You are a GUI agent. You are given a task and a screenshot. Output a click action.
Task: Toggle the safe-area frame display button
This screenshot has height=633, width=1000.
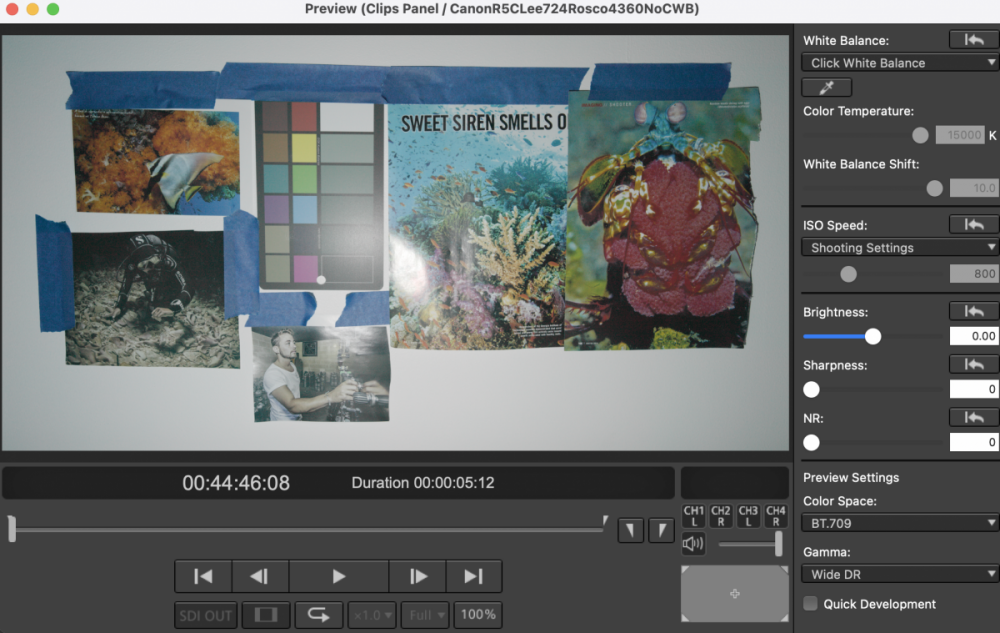pyautogui.click(x=265, y=615)
